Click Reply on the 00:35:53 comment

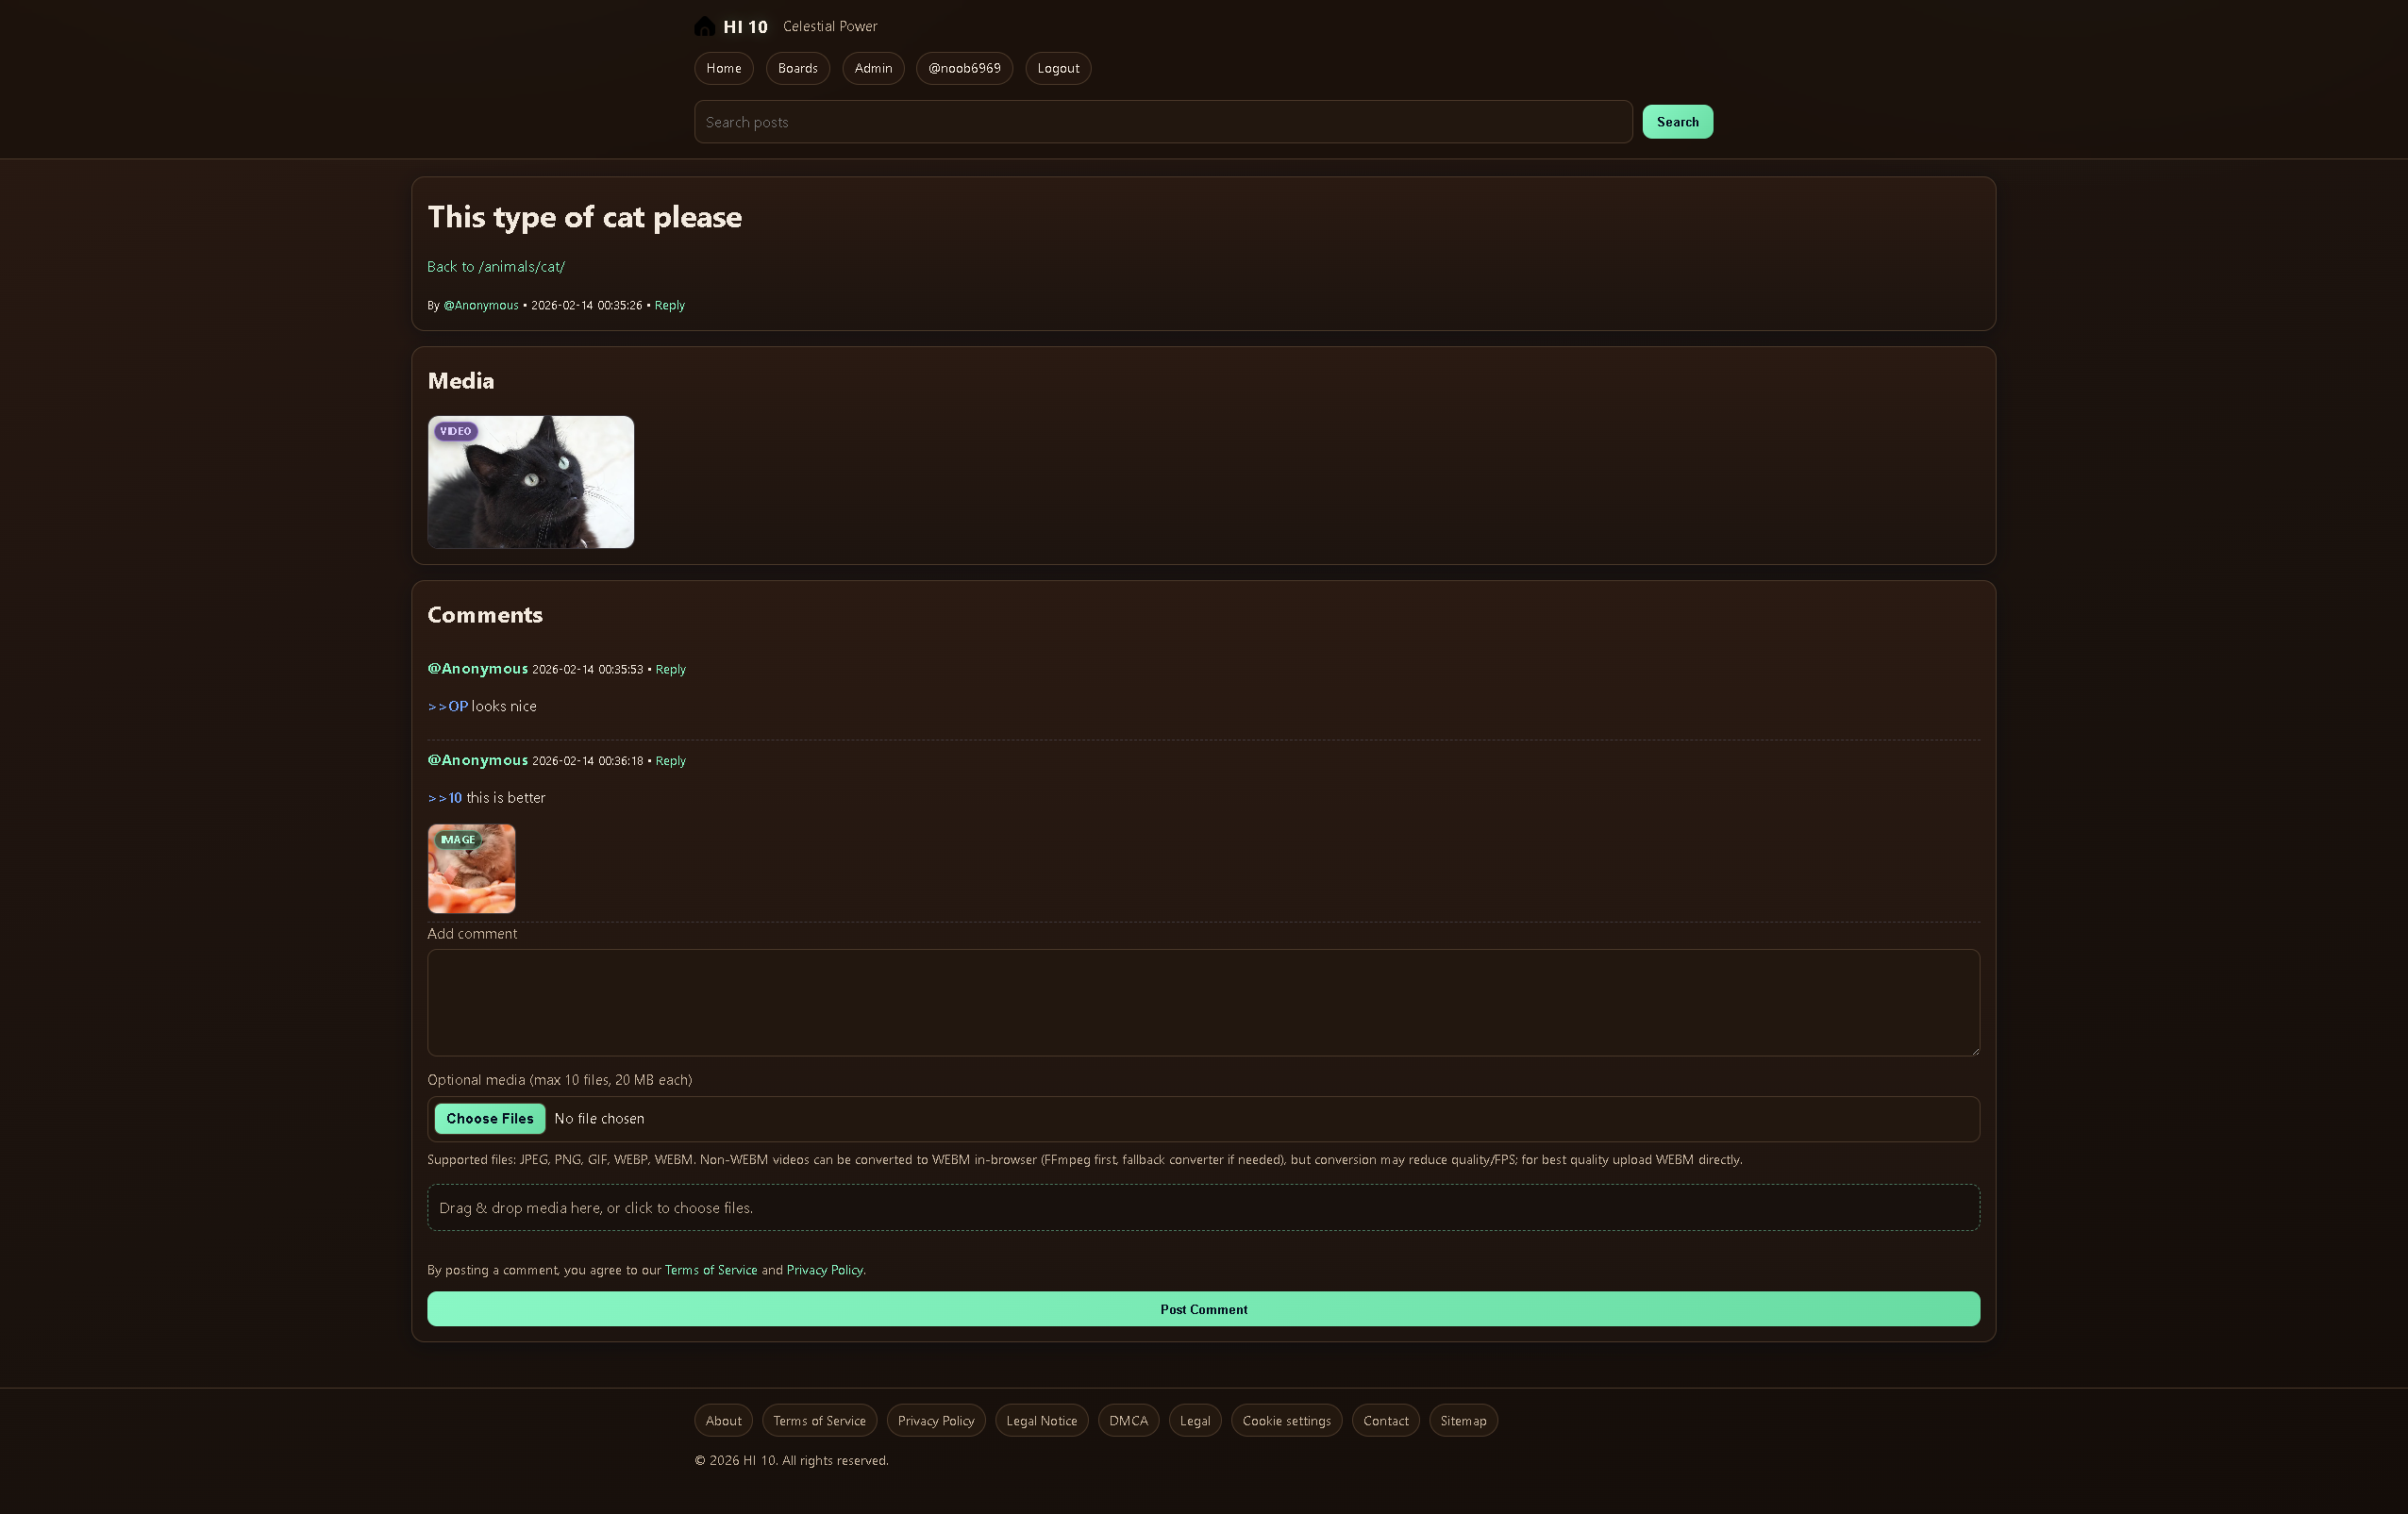pos(669,669)
